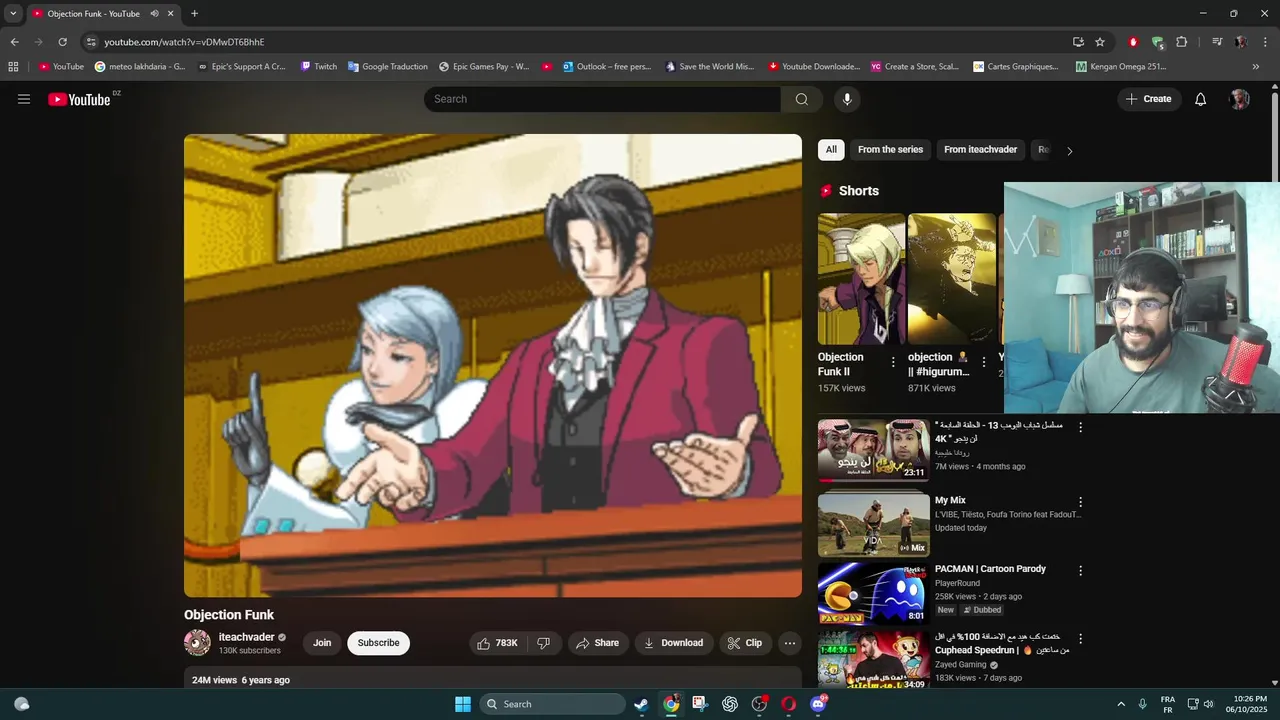Open PACMAN Cartoon Parody thumbnail
Image resolution: width=1280 pixels, height=720 pixels.
point(873,593)
